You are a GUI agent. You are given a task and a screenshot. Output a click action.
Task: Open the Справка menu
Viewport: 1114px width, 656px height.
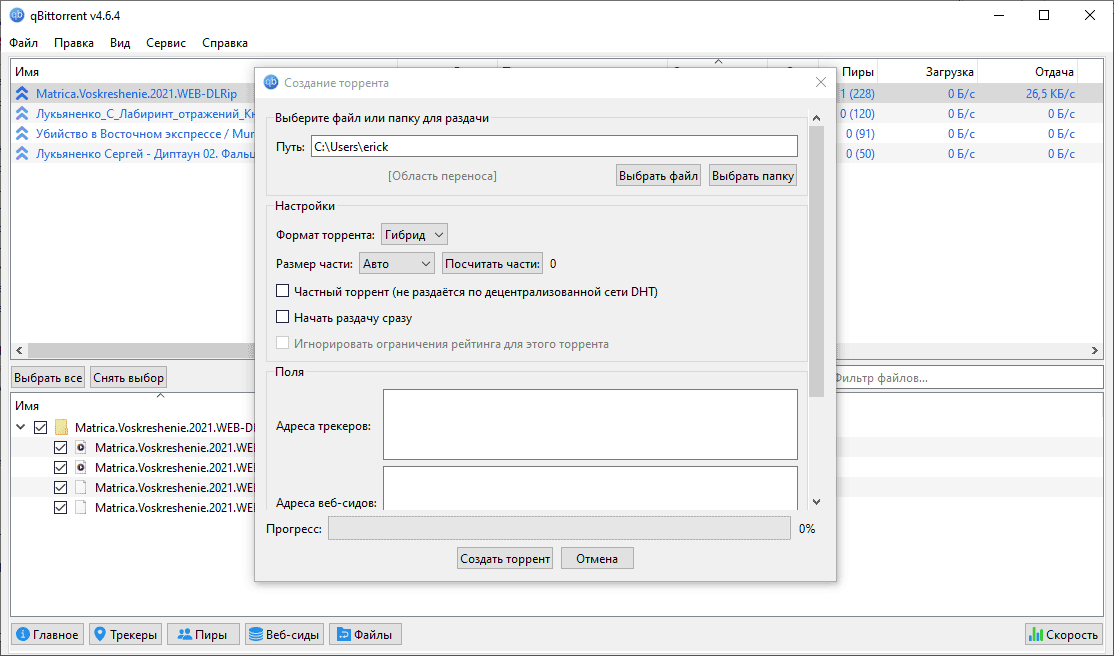pyautogui.click(x=225, y=43)
